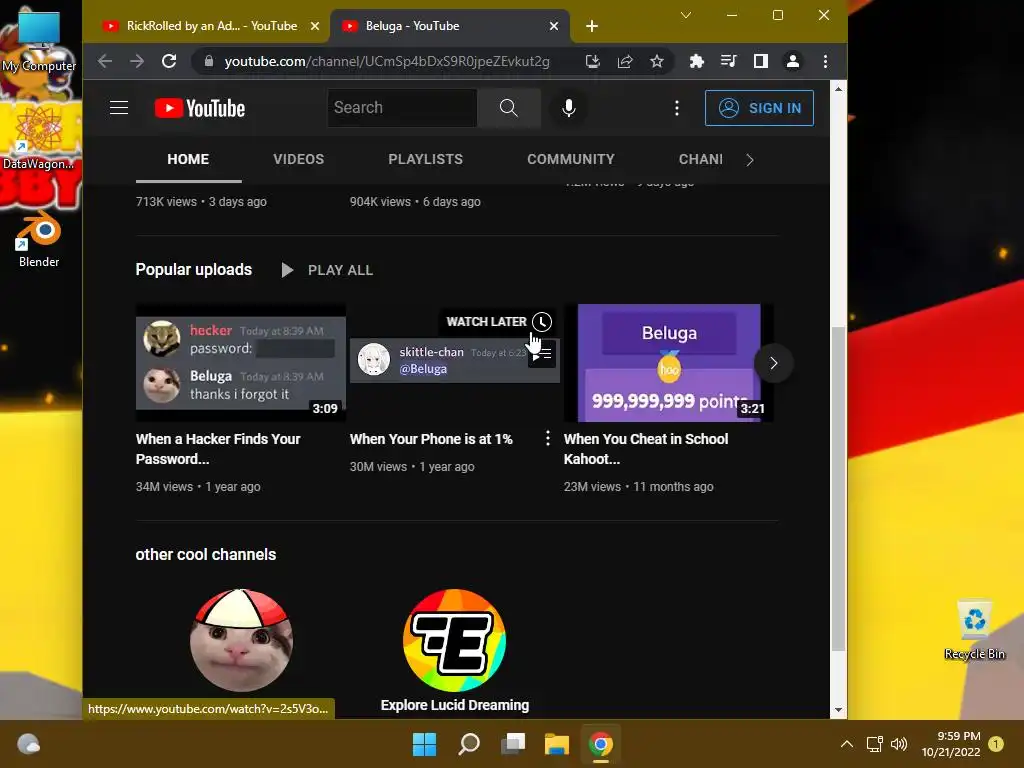Click Watch Later clock icon on thumbnail
The height and width of the screenshot is (768, 1024).
pyautogui.click(x=541, y=322)
